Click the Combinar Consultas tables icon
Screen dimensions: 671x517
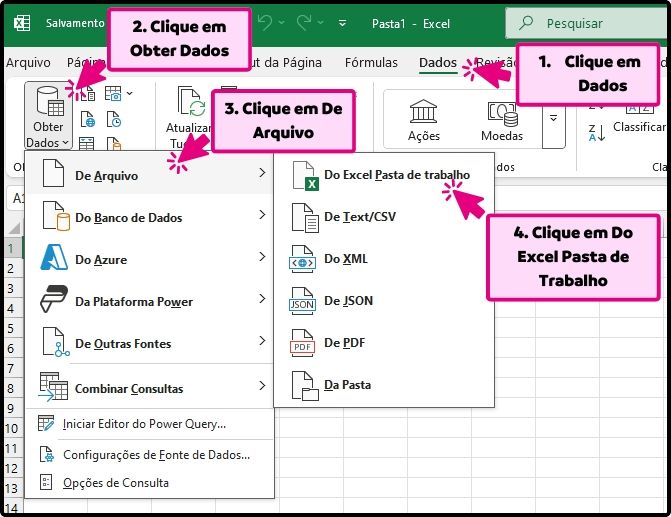(x=53, y=386)
